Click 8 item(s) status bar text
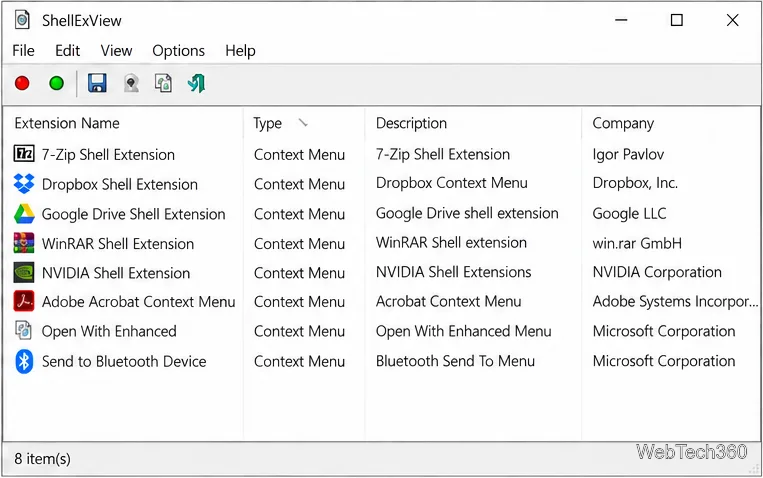Screen dimensions: 763x478 42,459
